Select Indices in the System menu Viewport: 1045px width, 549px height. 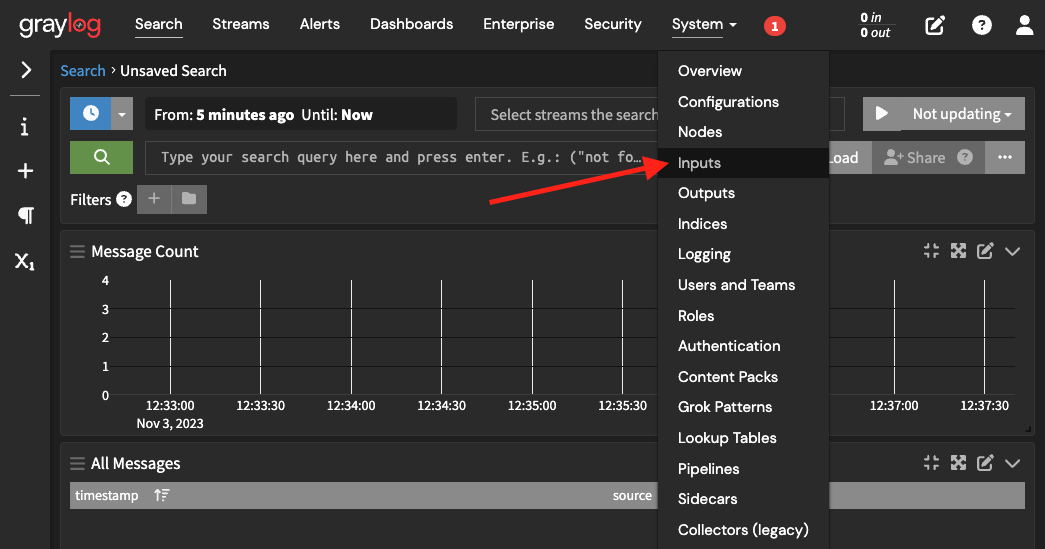coord(743,224)
